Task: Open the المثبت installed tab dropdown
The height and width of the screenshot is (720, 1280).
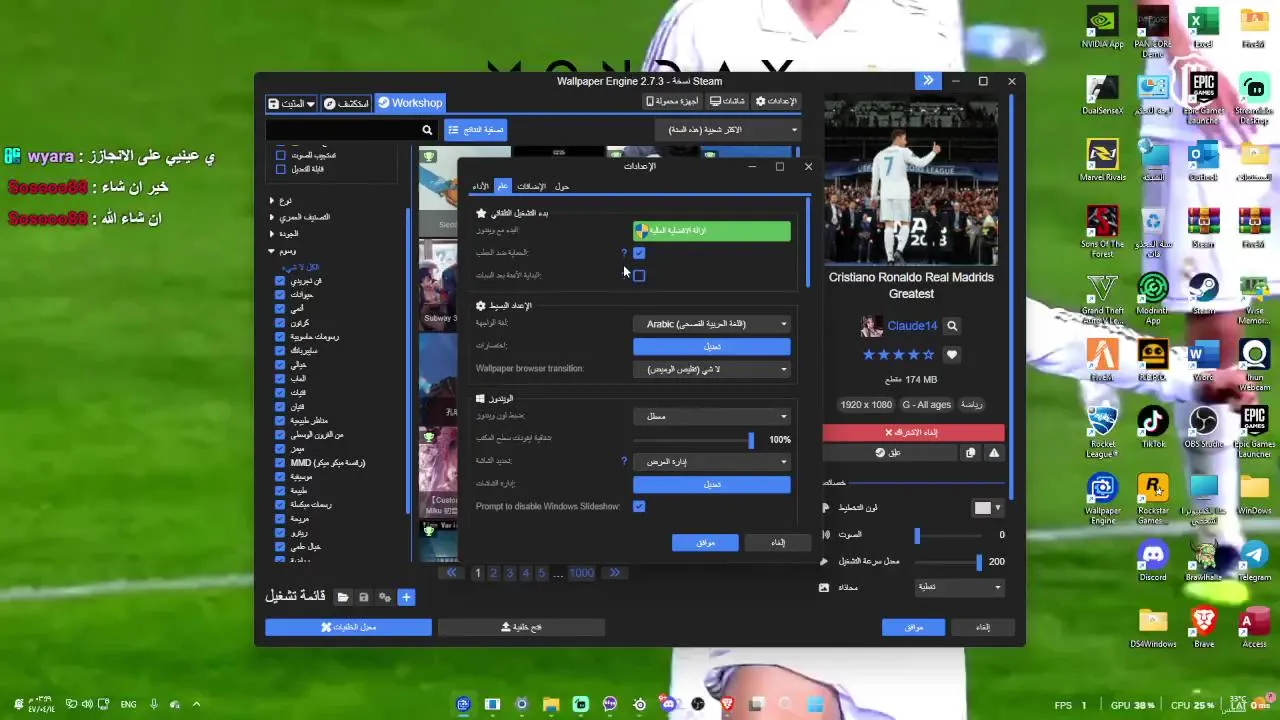Action: pyautogui.click(x=291, y=103)
